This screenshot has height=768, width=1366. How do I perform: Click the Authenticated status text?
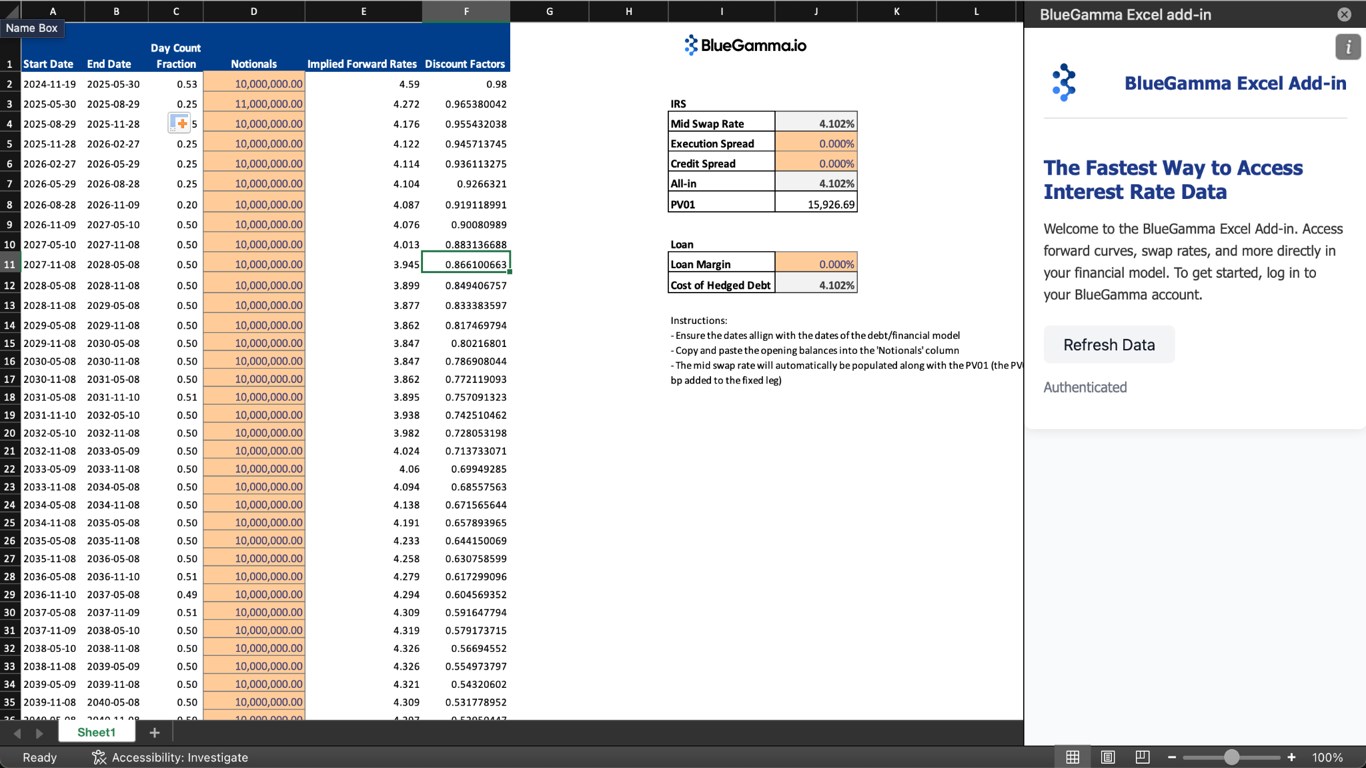point(1085,387)
